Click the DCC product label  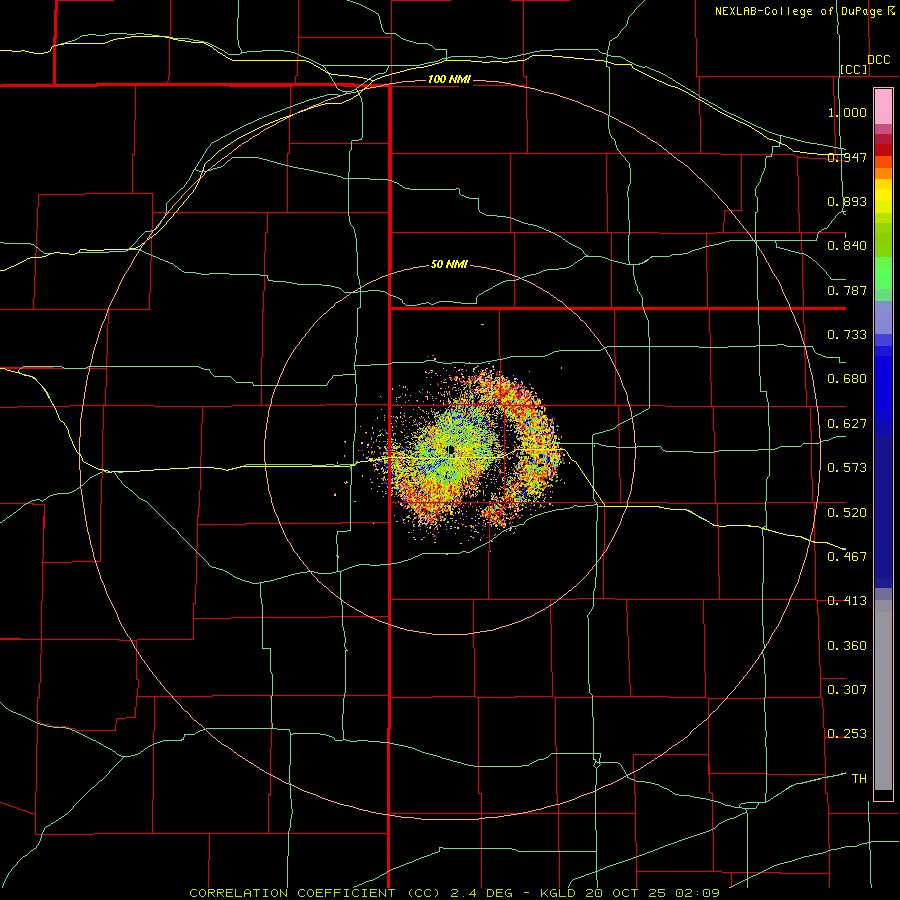[x=878, y=60]
